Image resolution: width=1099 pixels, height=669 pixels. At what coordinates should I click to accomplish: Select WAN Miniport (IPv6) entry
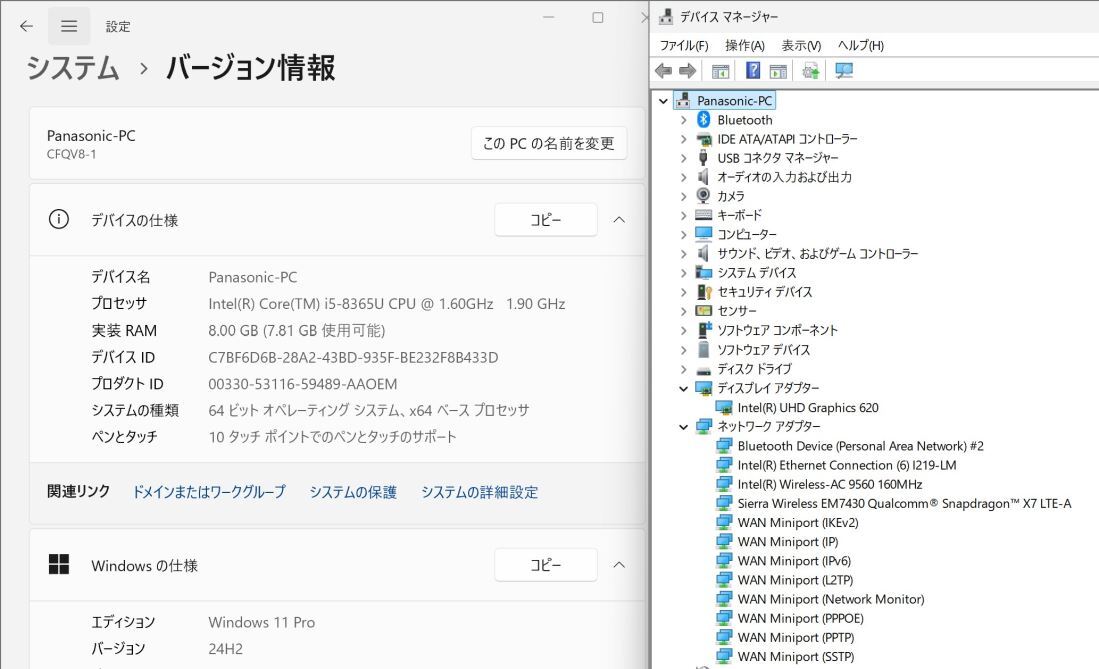tap(794, 561)
